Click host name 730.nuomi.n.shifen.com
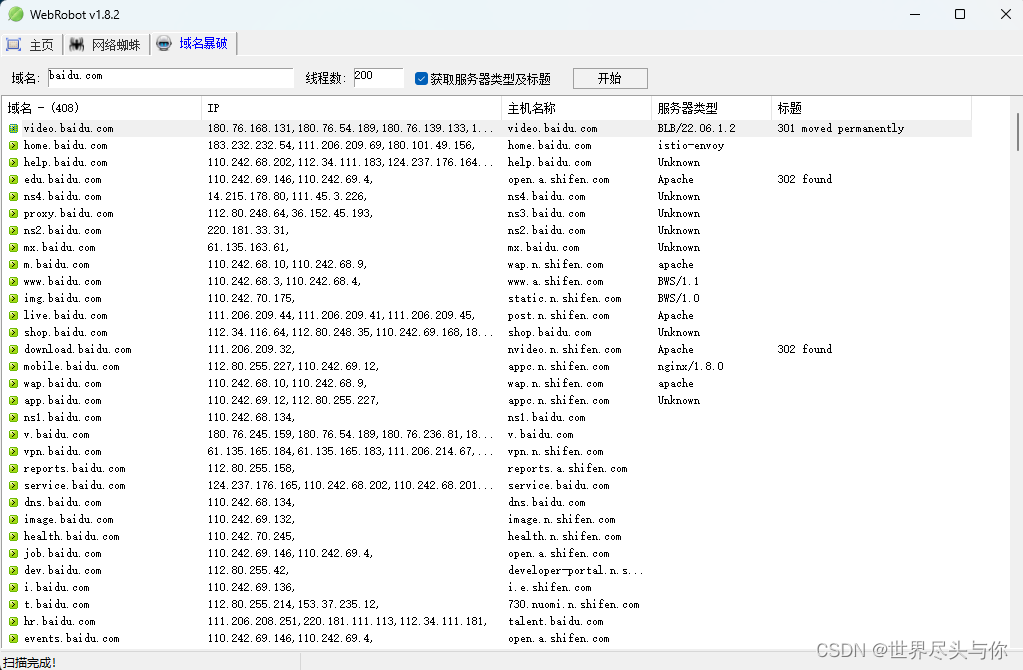The image size is (1023, 670). 573,604
